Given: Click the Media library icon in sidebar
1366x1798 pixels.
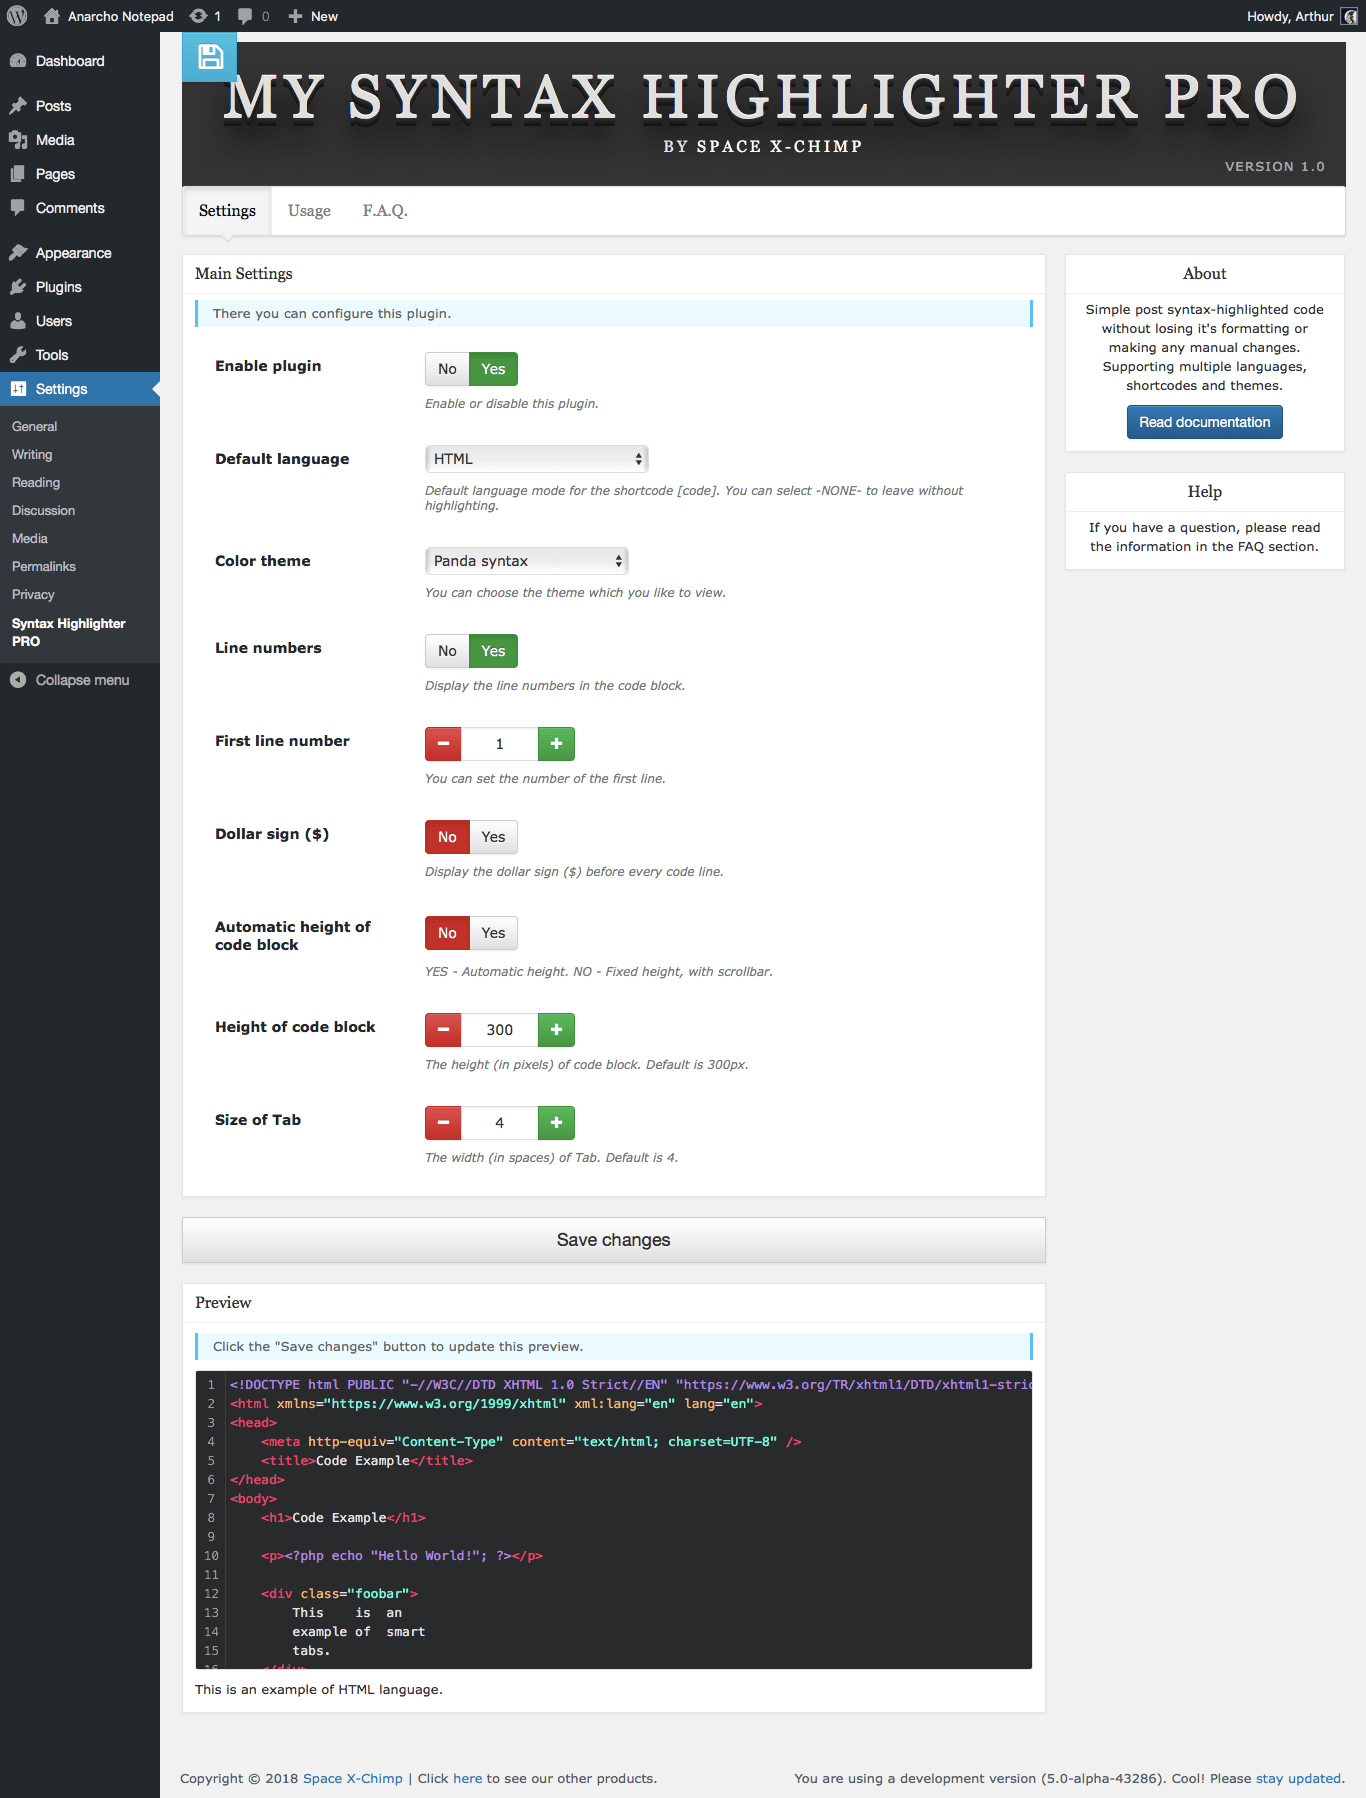Looking at the screenshot, I should tap(18, 140).
